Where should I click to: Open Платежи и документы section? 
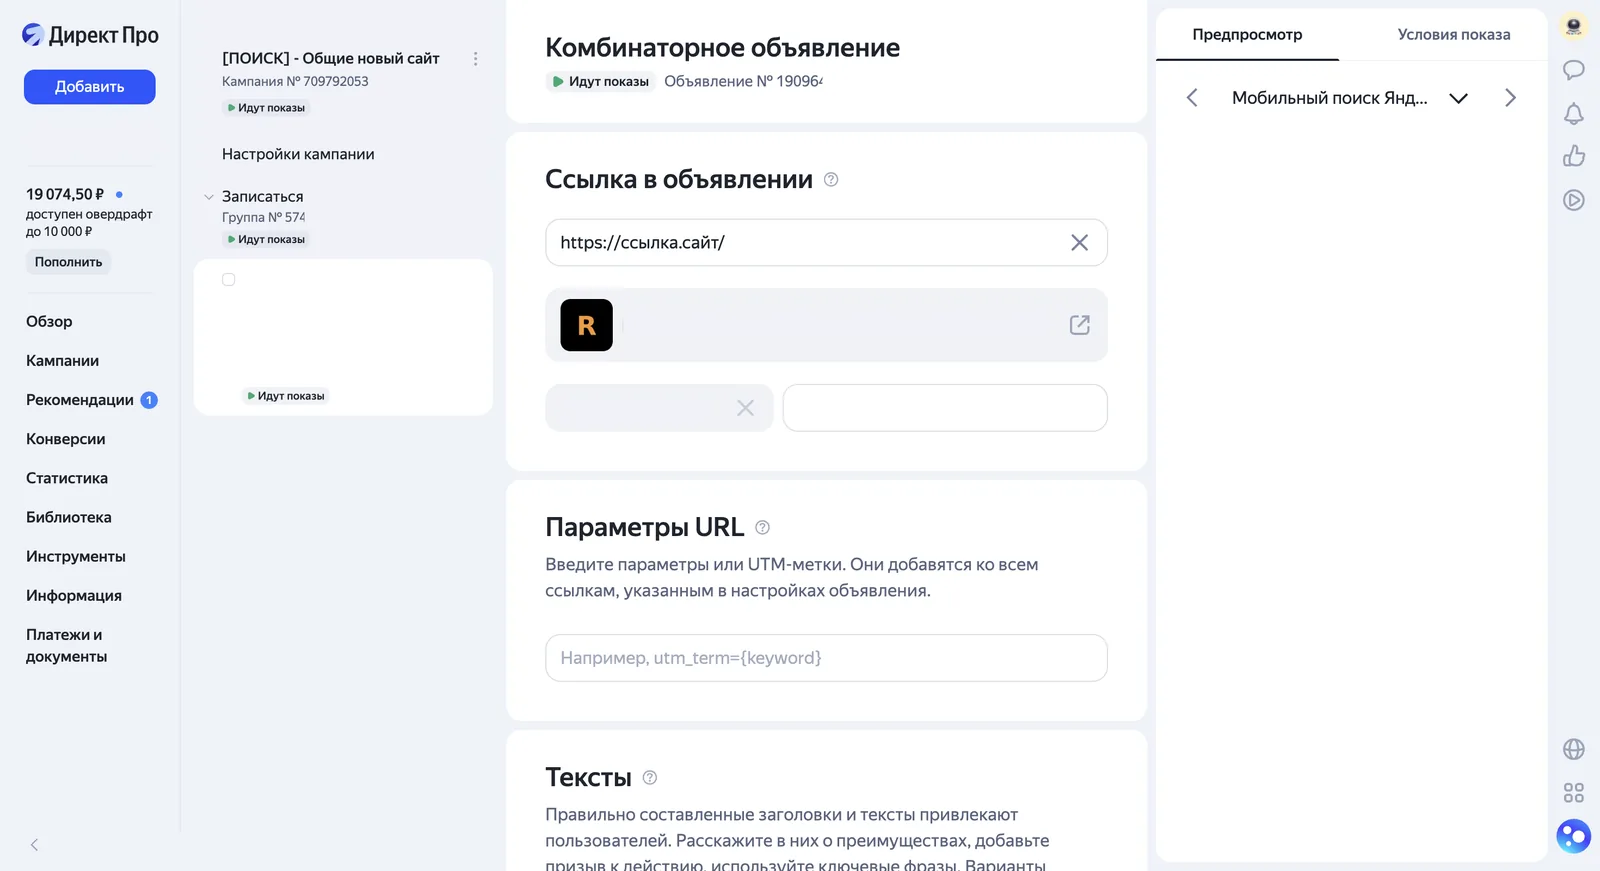click(66, 645)
